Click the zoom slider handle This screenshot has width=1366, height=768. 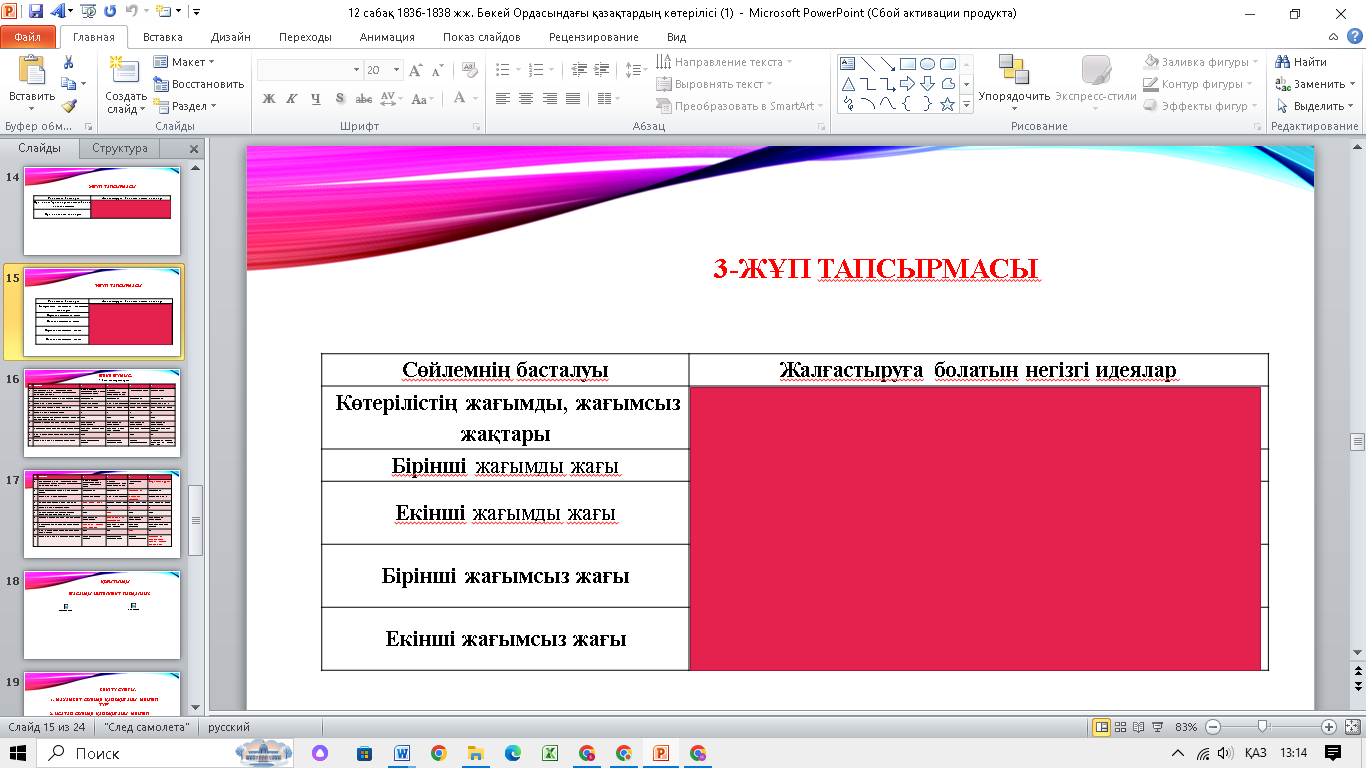pos(1263,727)
